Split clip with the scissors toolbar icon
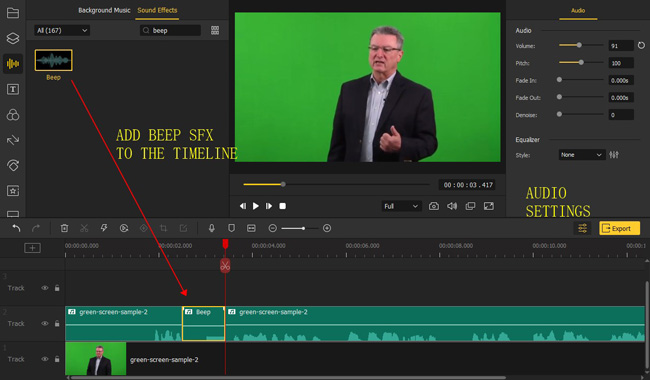Image resolution: width=650 pixels, height=380 pixels. click(x=84, y=228)
